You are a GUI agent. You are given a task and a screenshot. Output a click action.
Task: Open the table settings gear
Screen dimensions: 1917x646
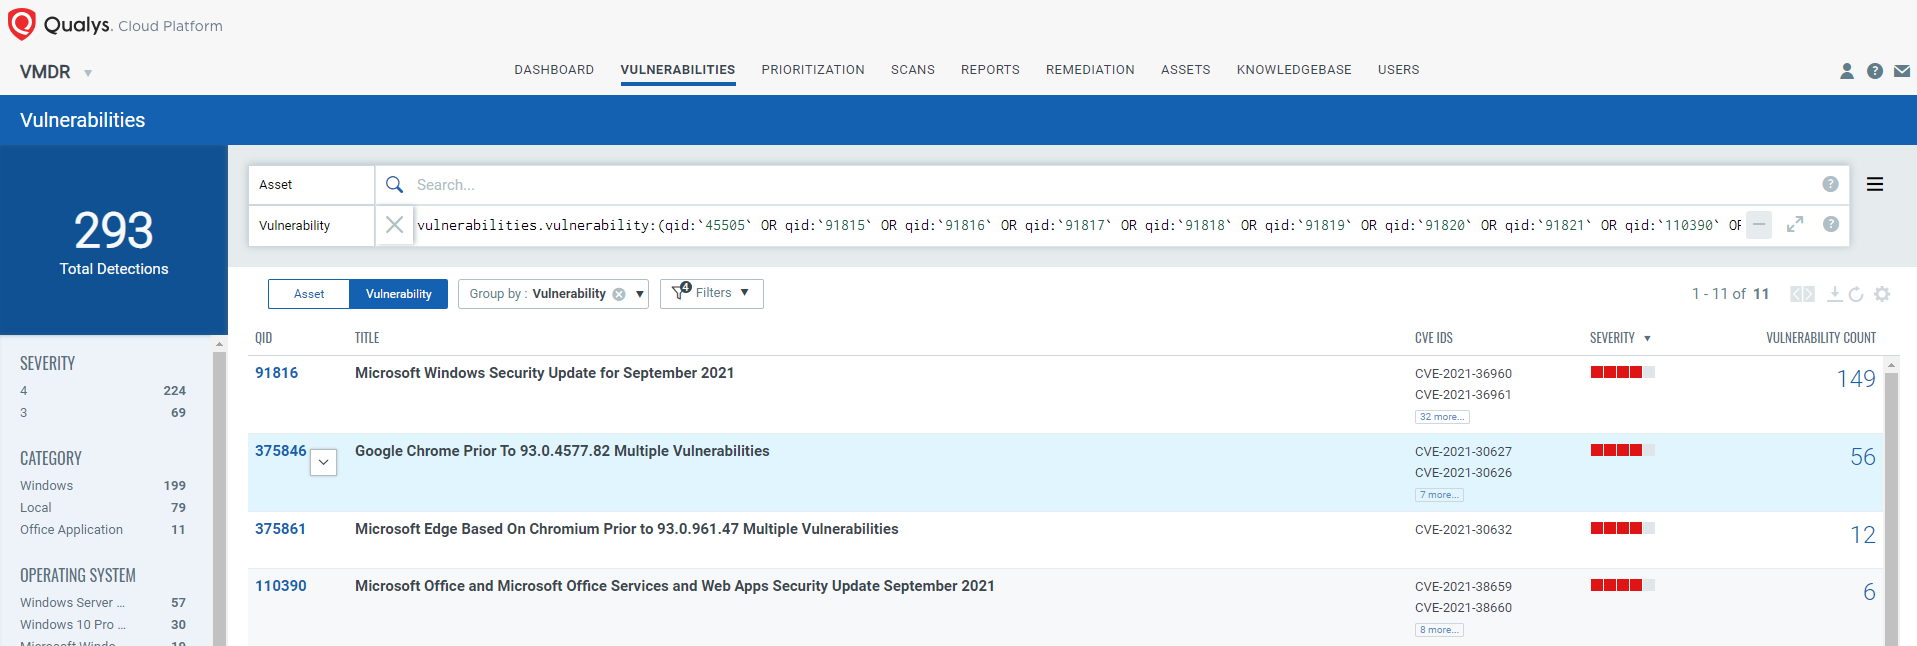point(1882,294)
